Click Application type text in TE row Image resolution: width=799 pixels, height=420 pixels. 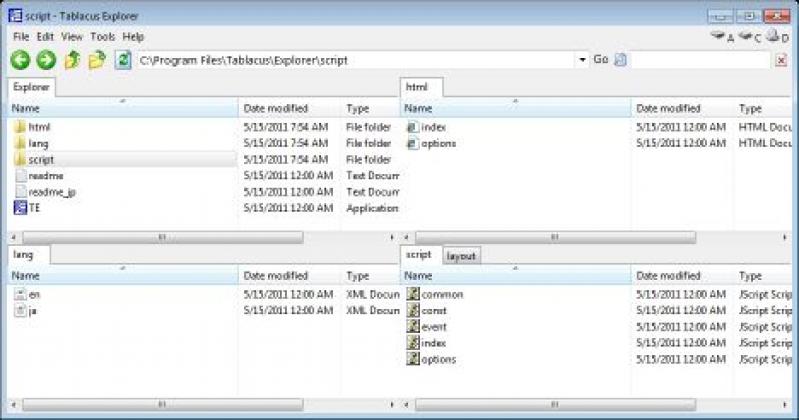(x=372, y=208)
